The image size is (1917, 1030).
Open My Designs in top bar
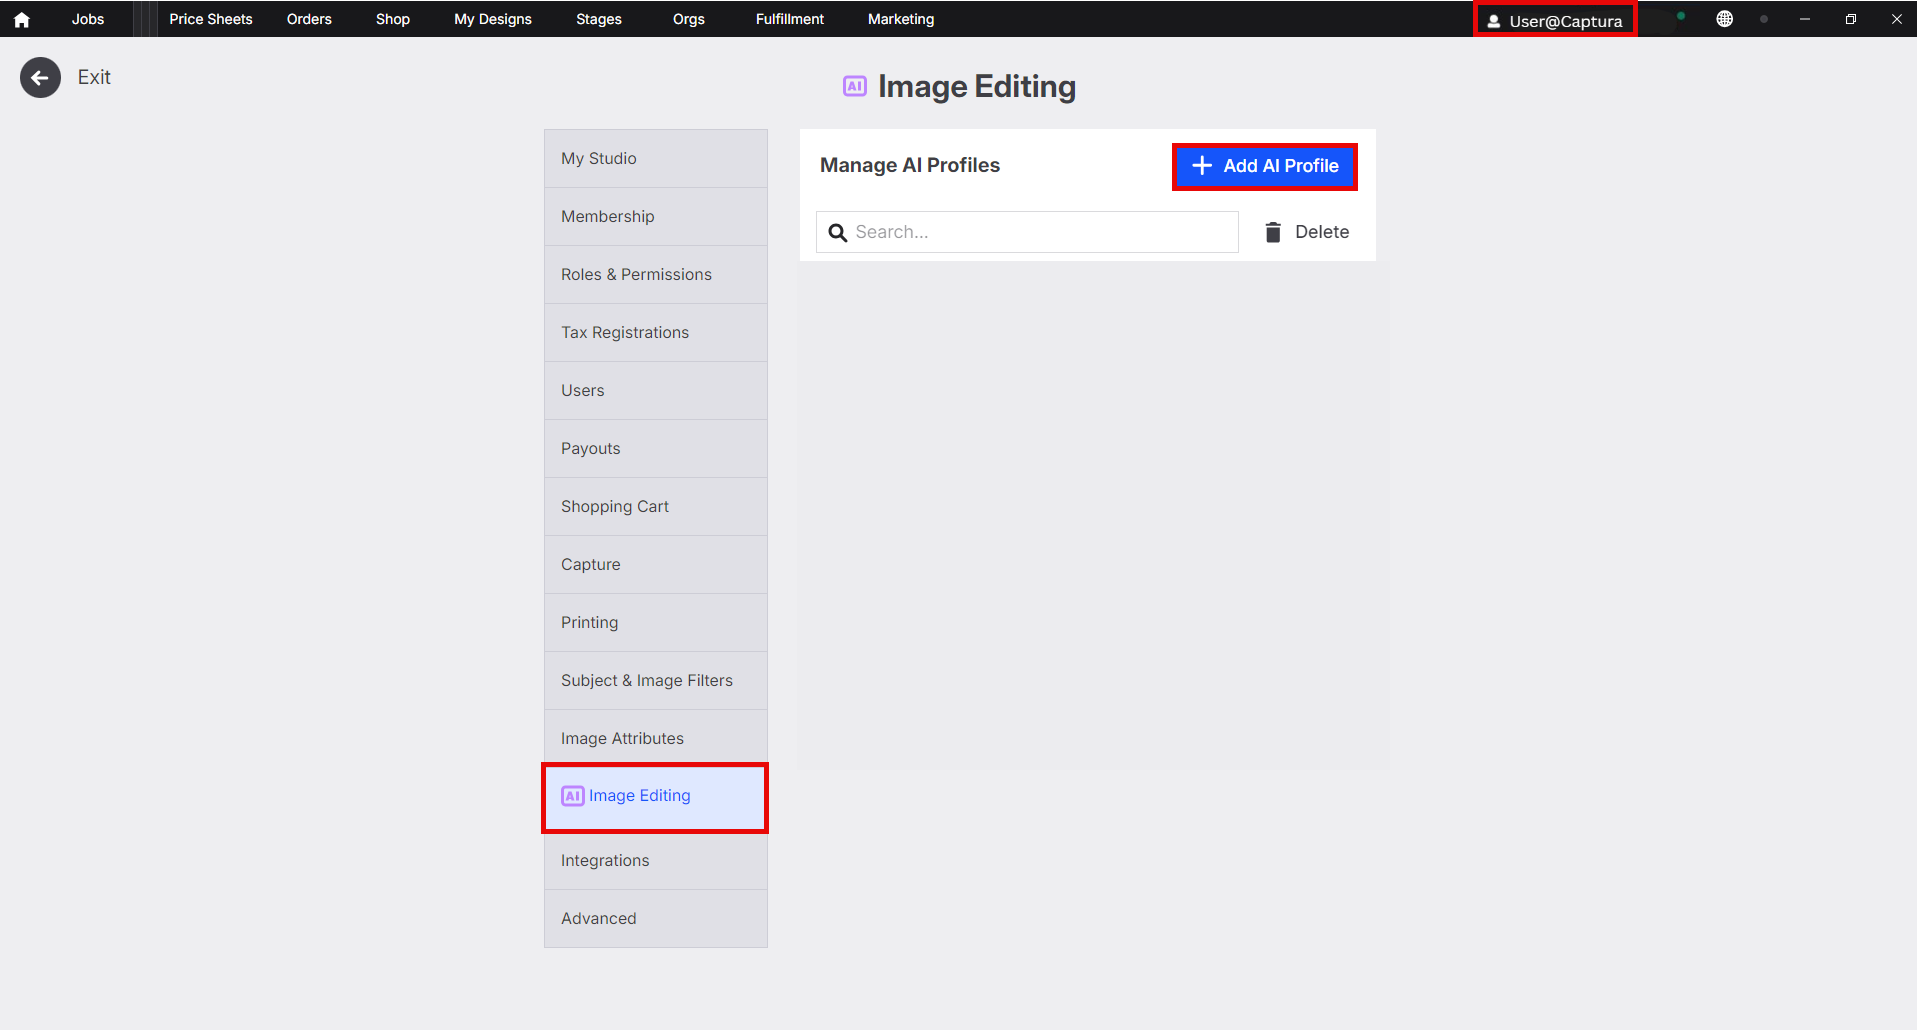[x=492, y=19]
